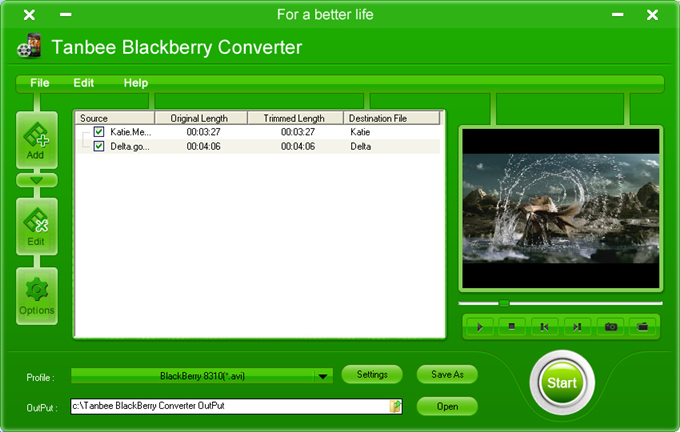The width and height of the screenshot is (680, 432).
Task: Open the File menu
Action: coord(40,83)
